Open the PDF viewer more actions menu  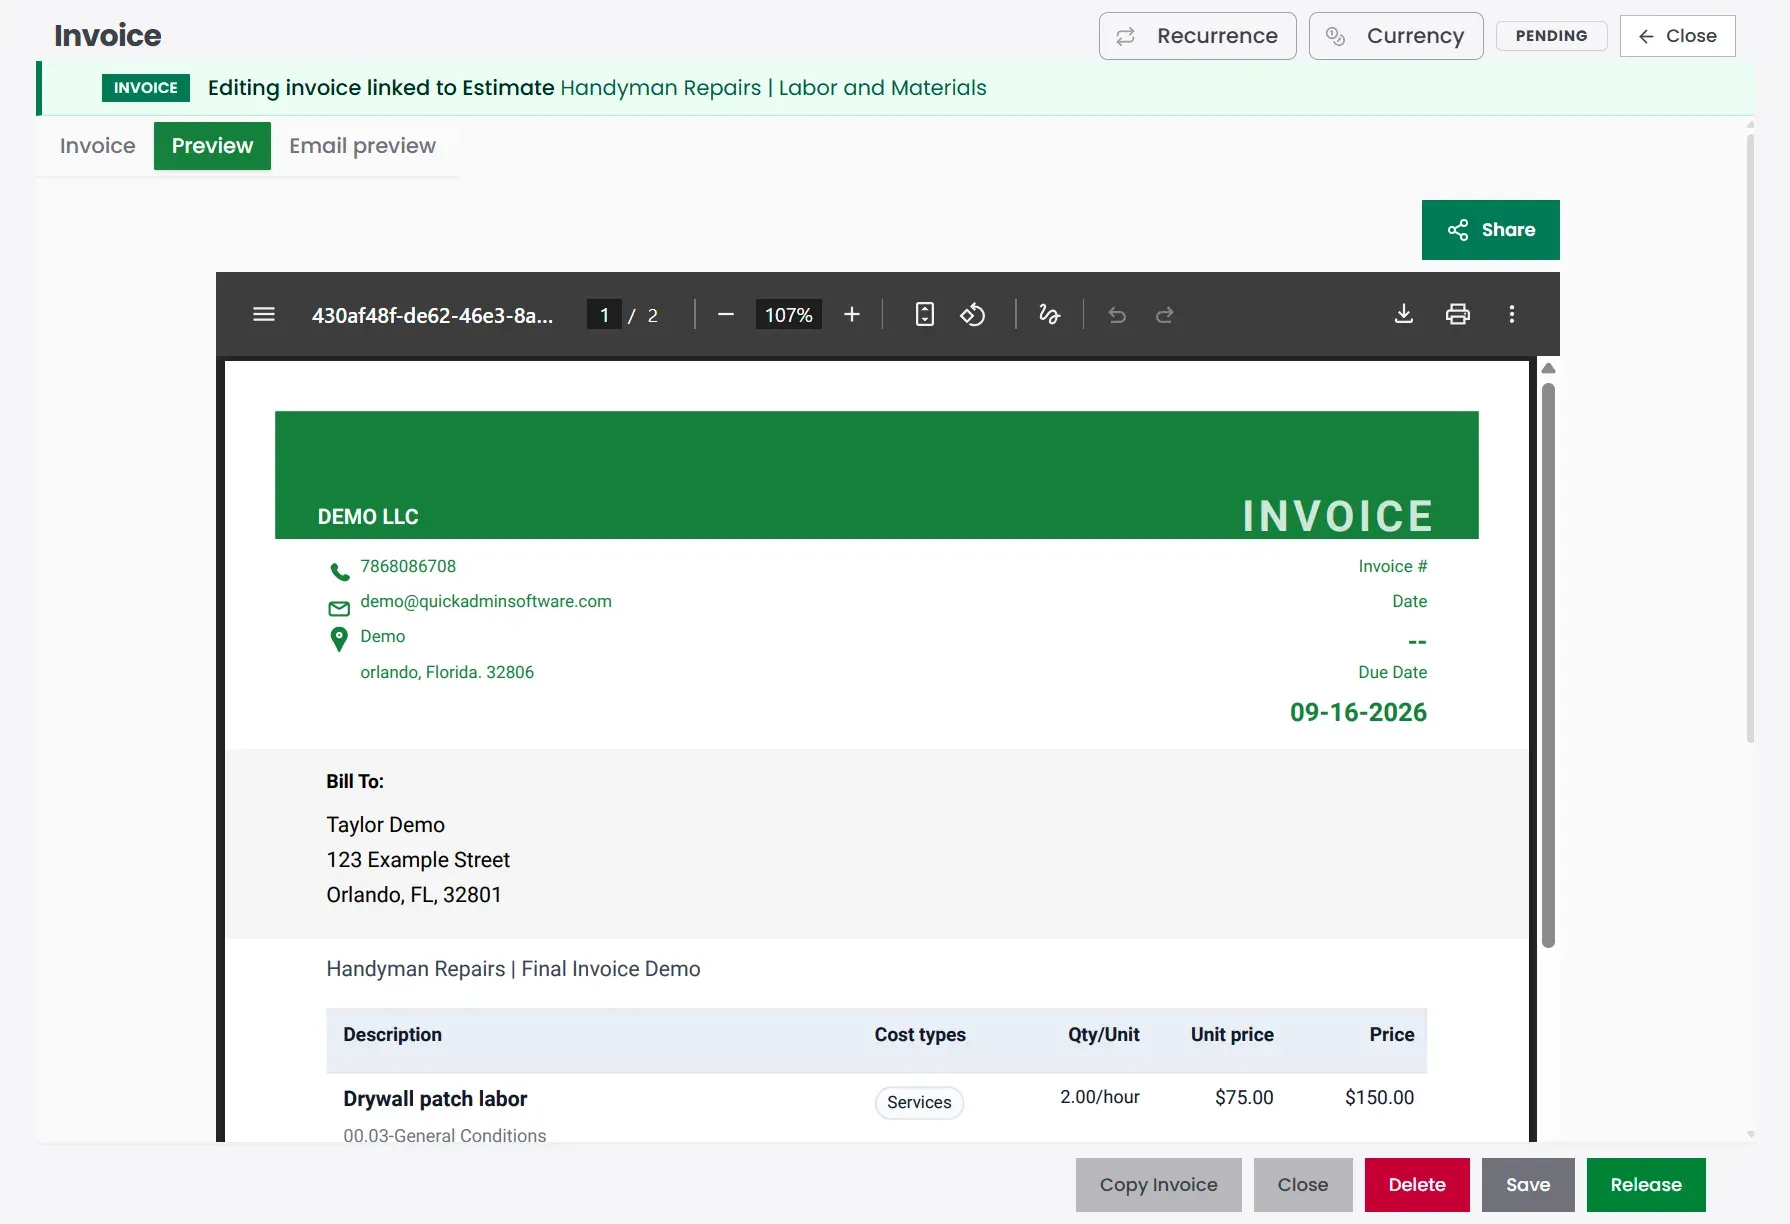1512,315
